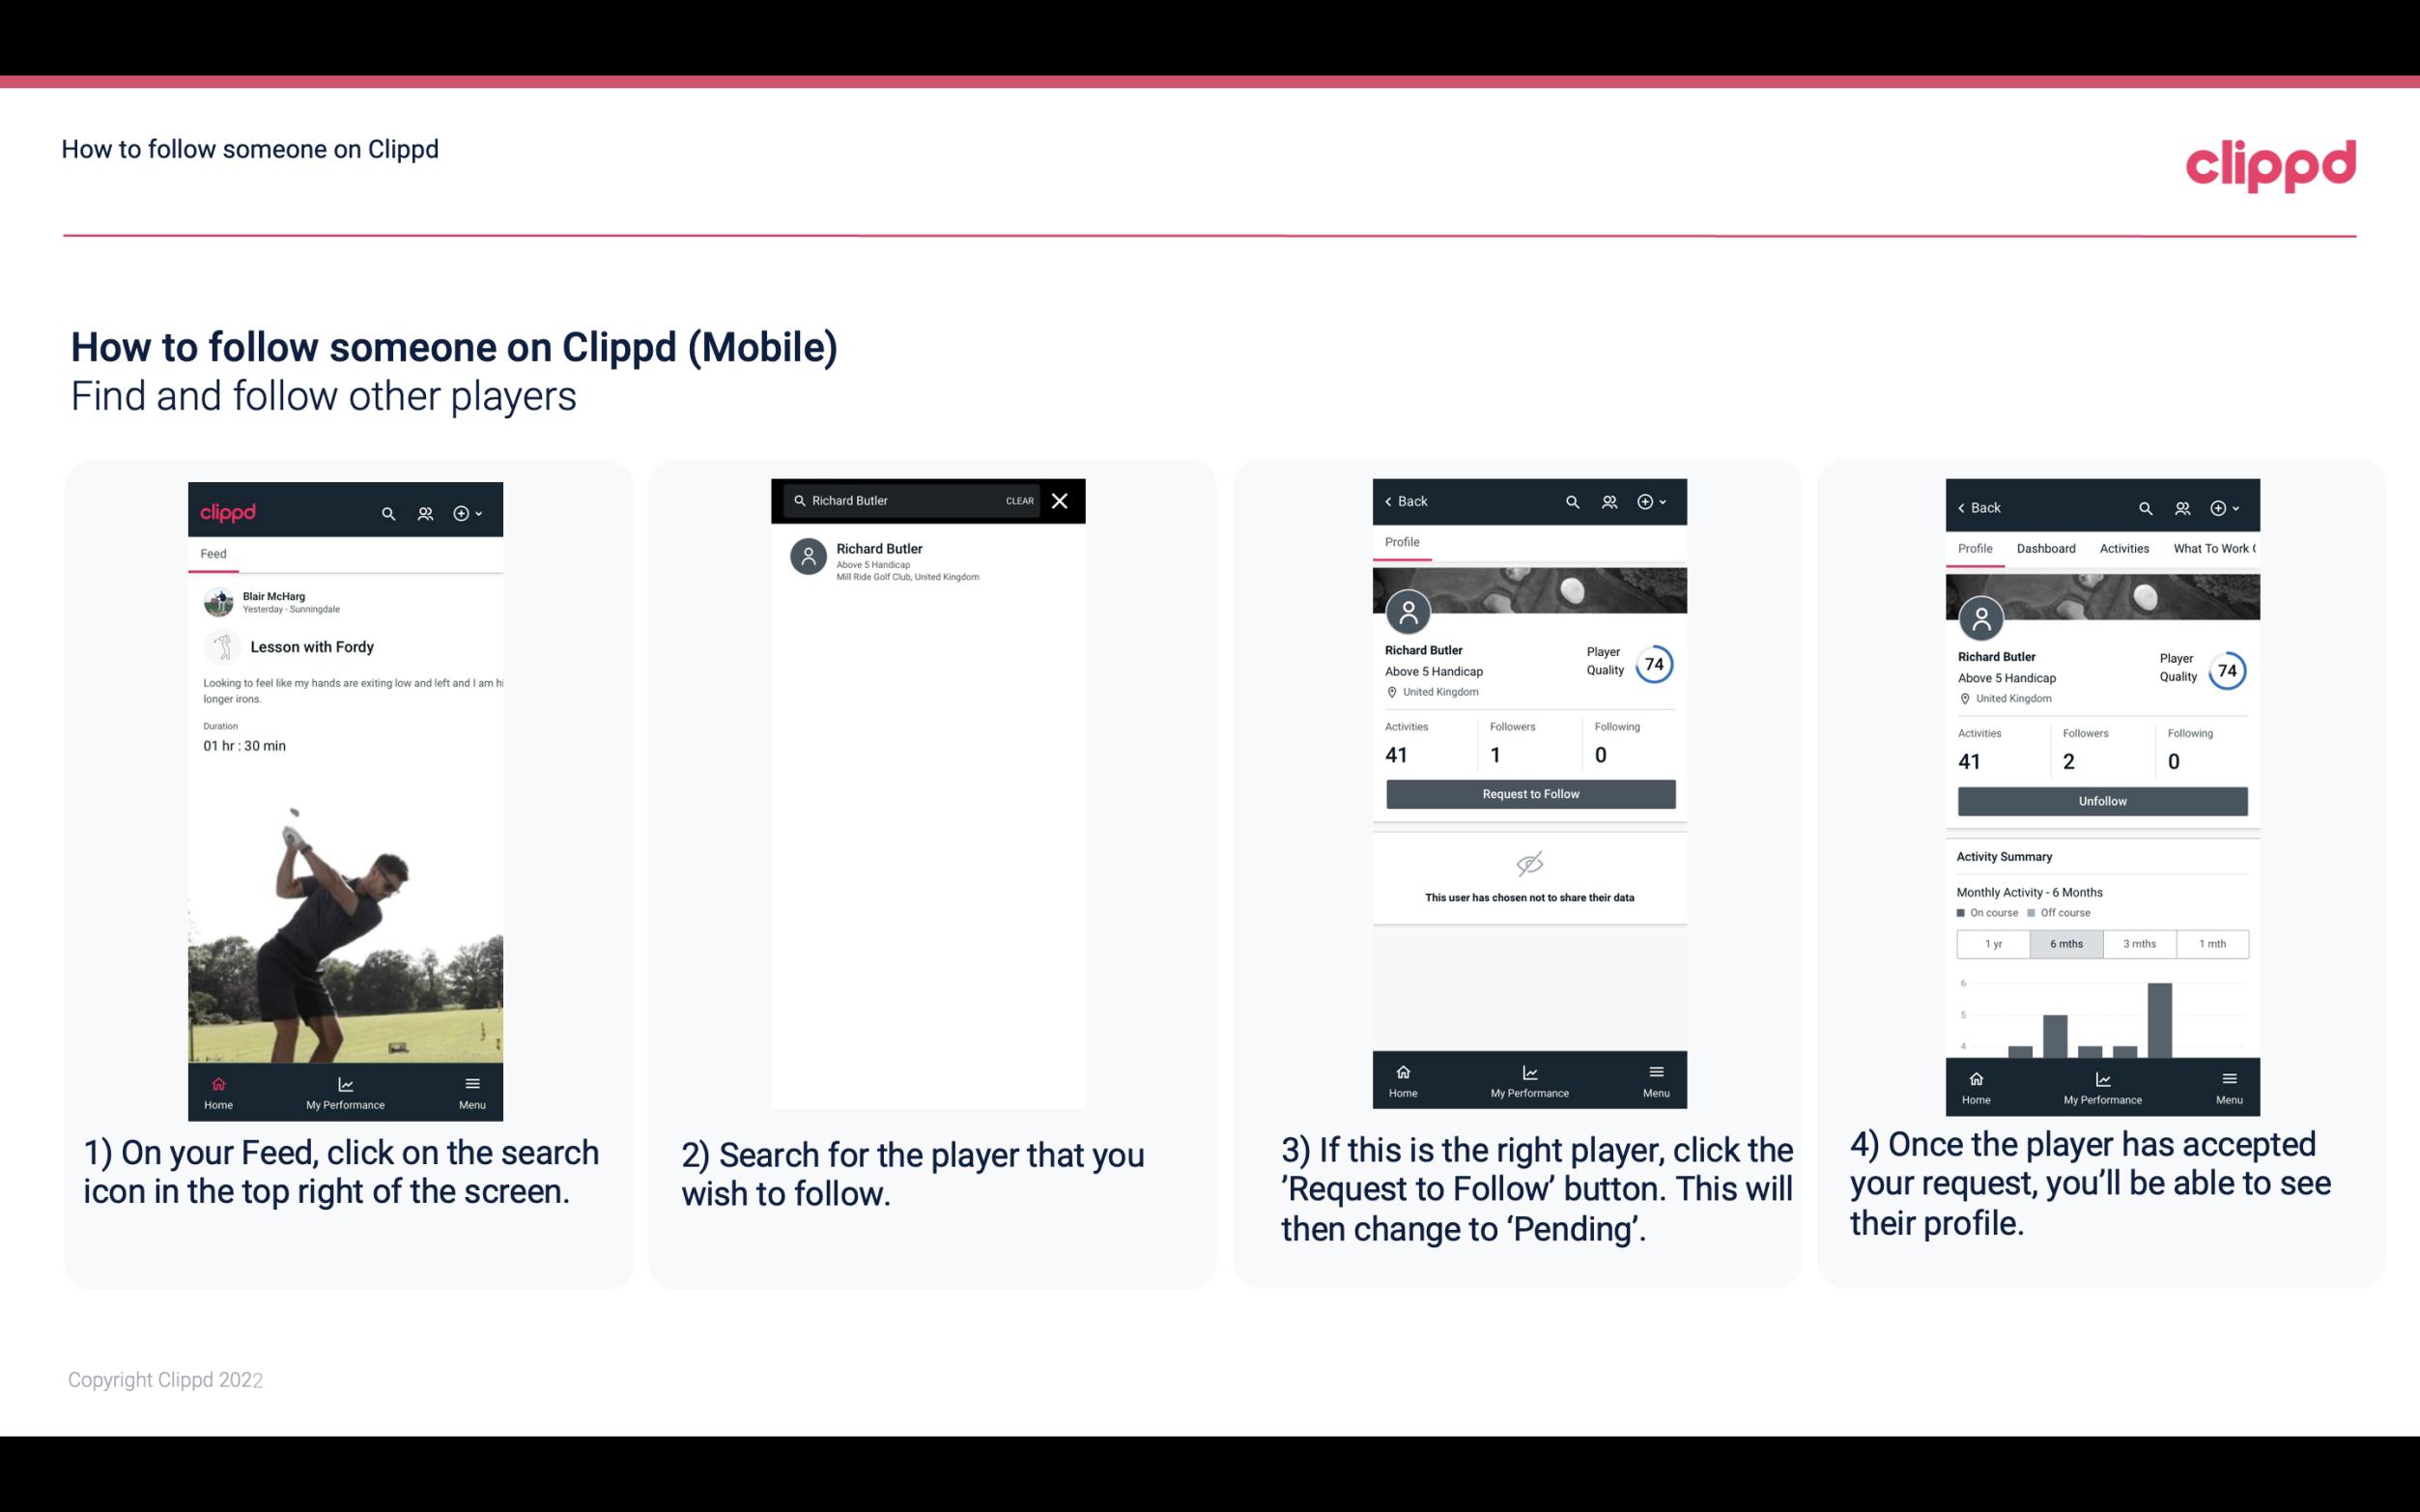
Task: Click the Request to Follow button
Action: tap(1528, 794)
